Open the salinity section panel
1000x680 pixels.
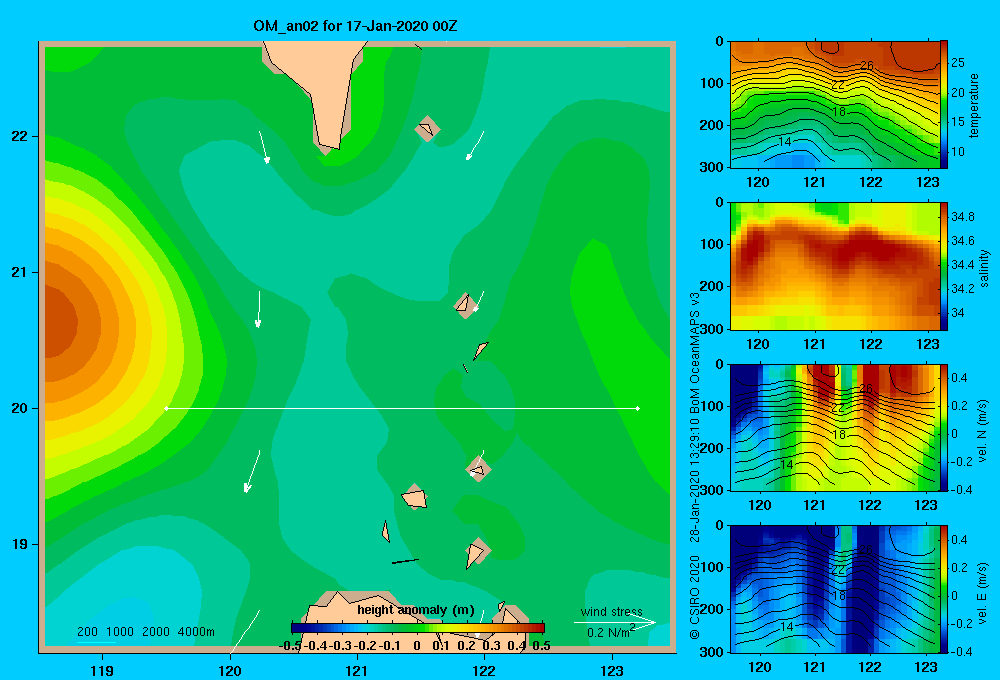click(834, 266)
